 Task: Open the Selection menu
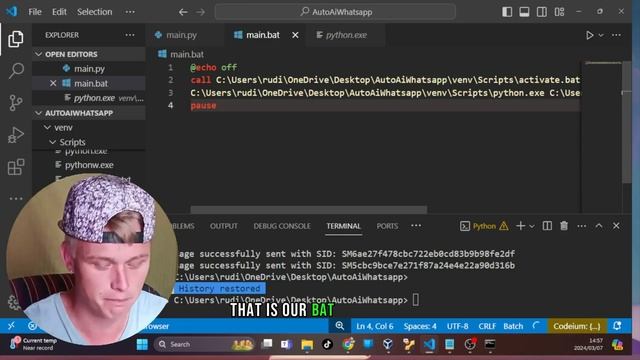(95, 12)
